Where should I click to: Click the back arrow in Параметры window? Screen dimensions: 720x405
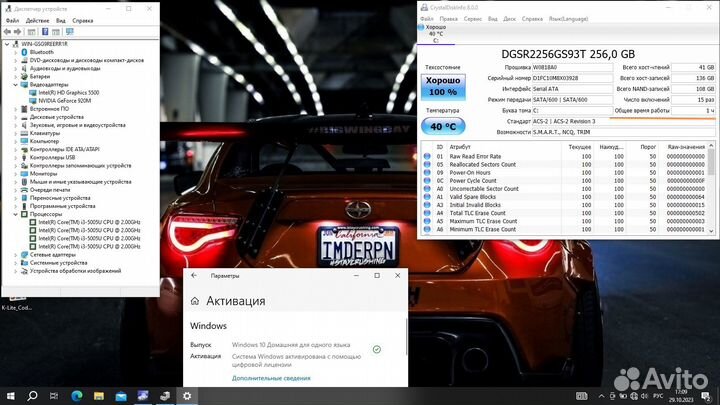194,276
